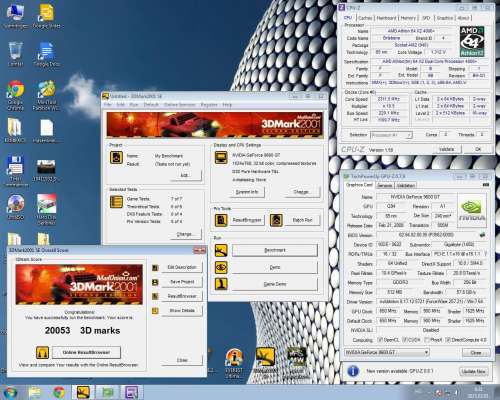This screenshot has height=400, width=500.
Task: Click the icon beside Show Details
Action: 155,311
